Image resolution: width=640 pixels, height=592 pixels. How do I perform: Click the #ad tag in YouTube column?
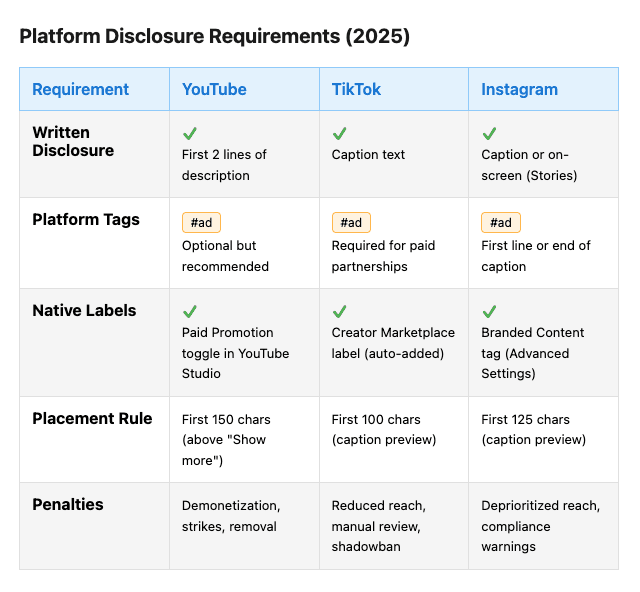coord(201,223)
